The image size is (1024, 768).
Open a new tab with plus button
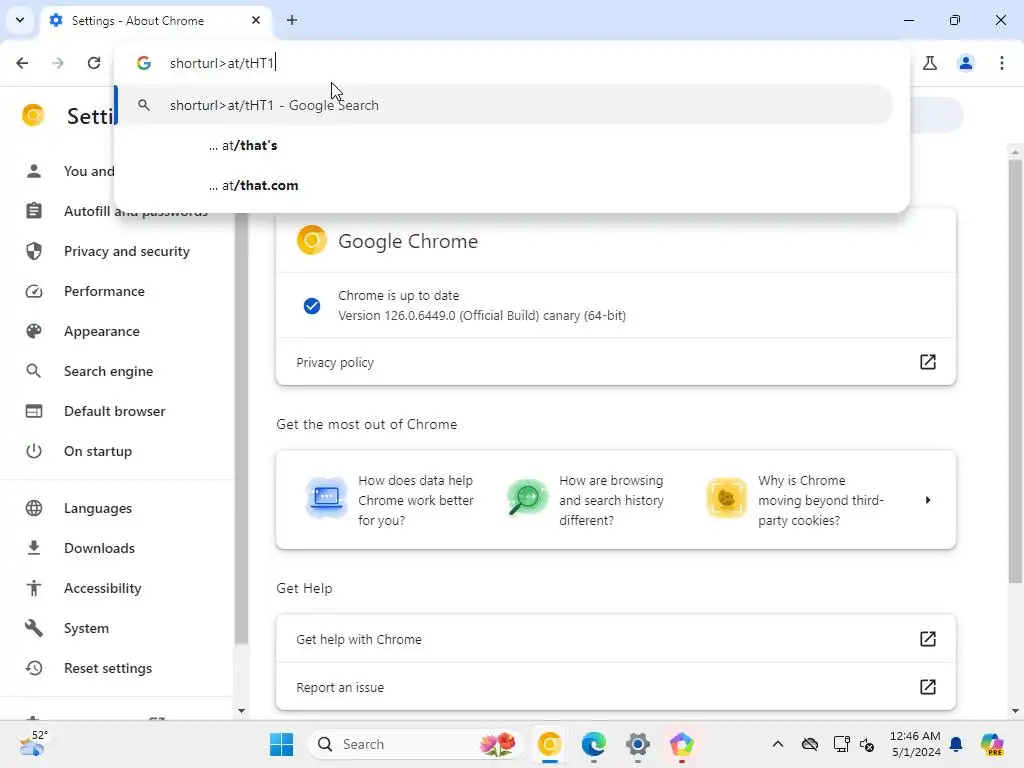click(292, 20)
